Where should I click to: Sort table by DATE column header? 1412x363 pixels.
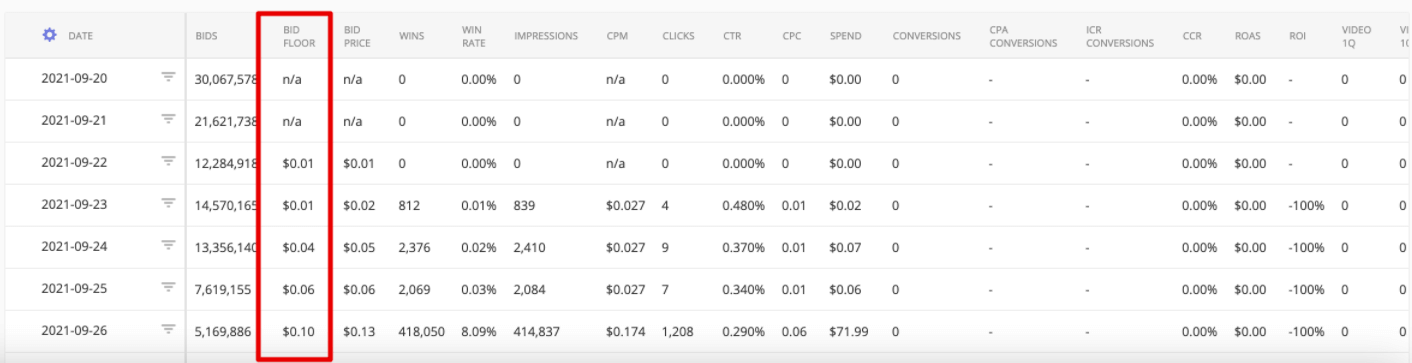point(81,36)
